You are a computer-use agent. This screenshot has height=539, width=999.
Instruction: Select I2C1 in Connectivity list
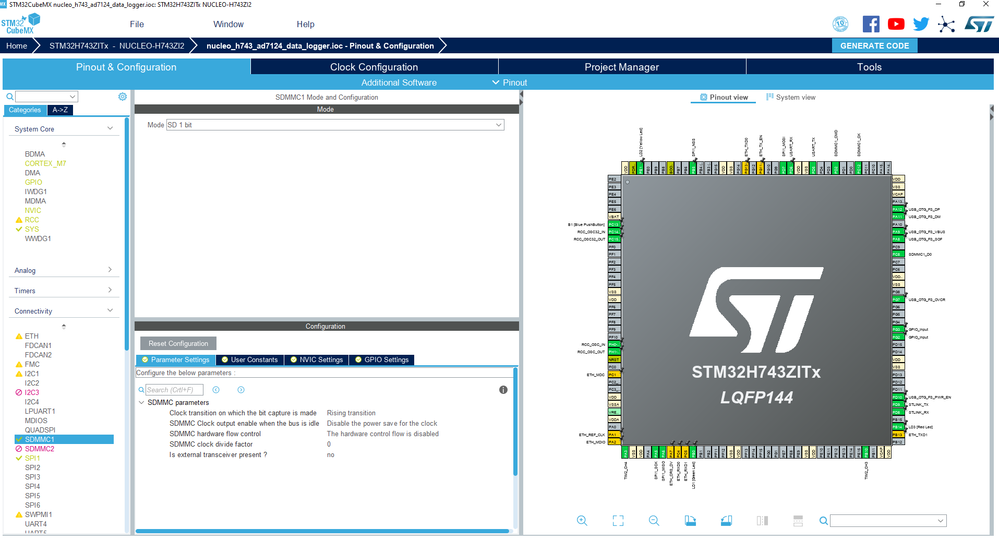point(32,374)
